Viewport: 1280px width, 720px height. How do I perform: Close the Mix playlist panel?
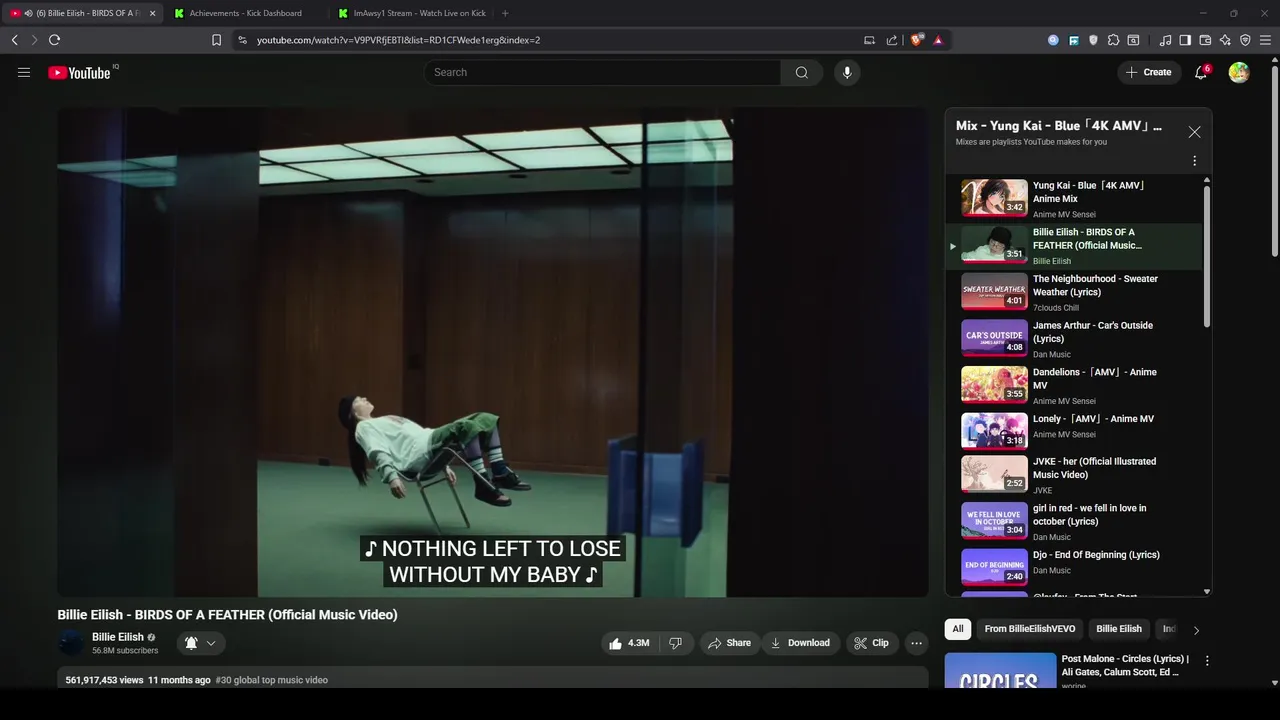click(x=1194, y=132)
